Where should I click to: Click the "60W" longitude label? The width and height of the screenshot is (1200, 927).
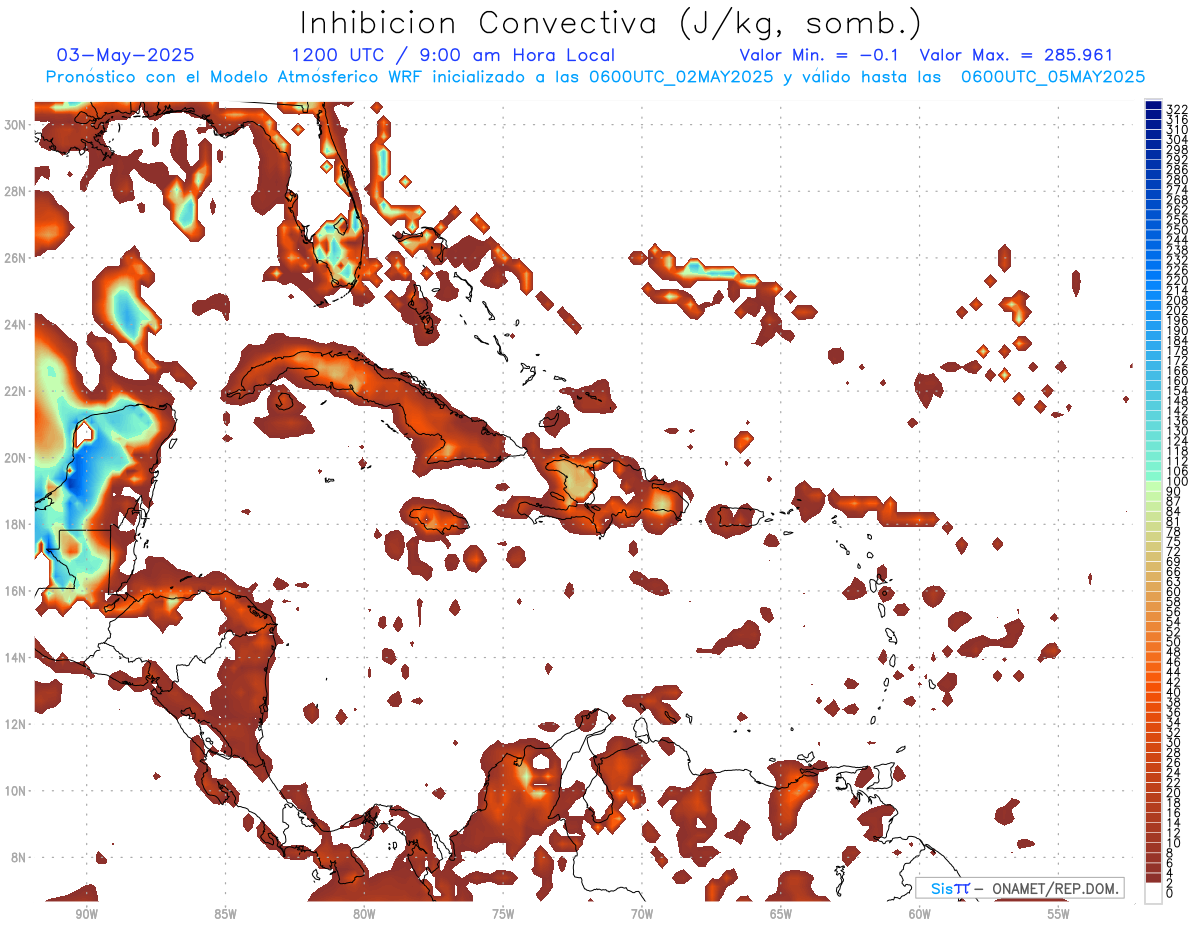920,914
